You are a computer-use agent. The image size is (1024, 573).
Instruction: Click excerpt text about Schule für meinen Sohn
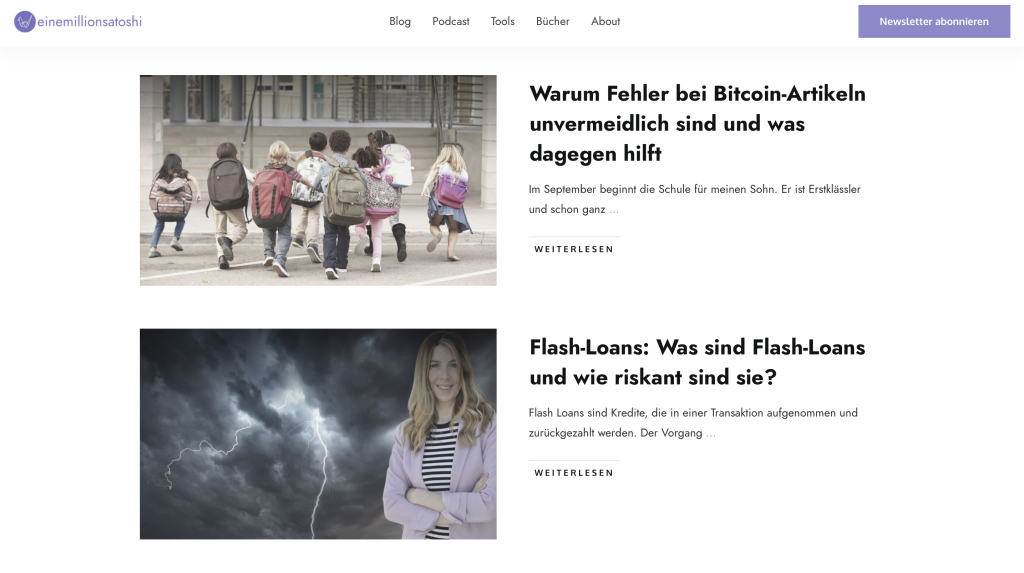694,199
